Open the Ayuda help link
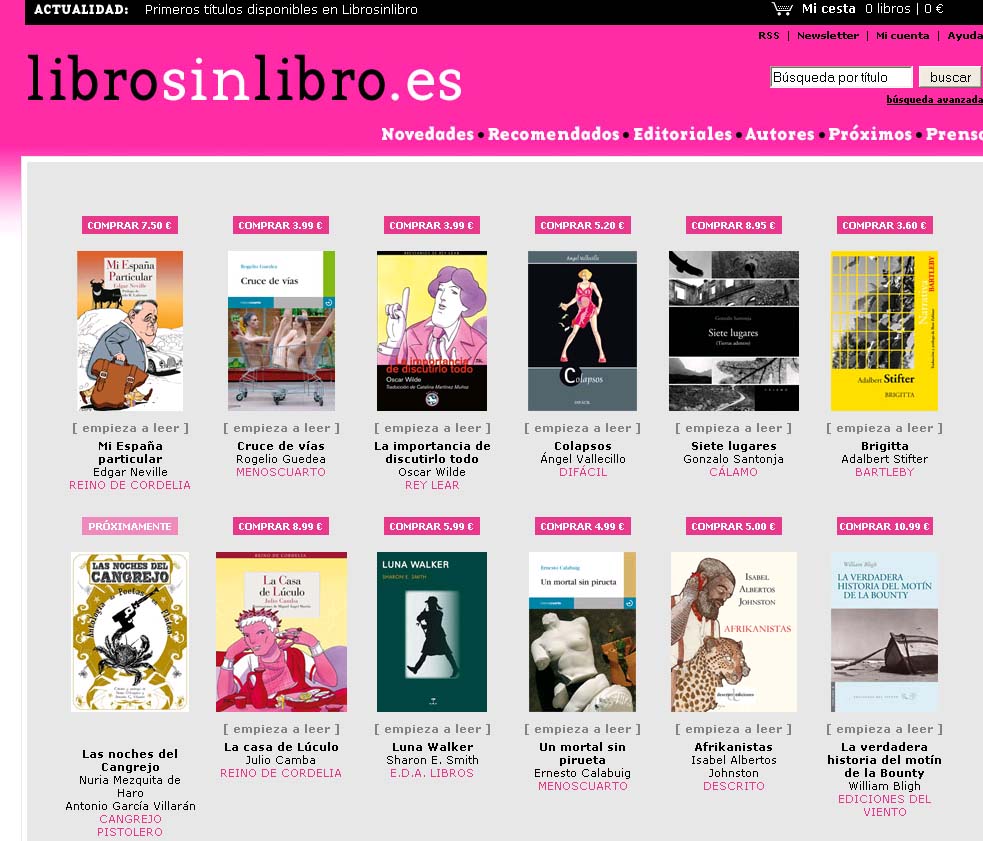 click(x=965, y=36)
